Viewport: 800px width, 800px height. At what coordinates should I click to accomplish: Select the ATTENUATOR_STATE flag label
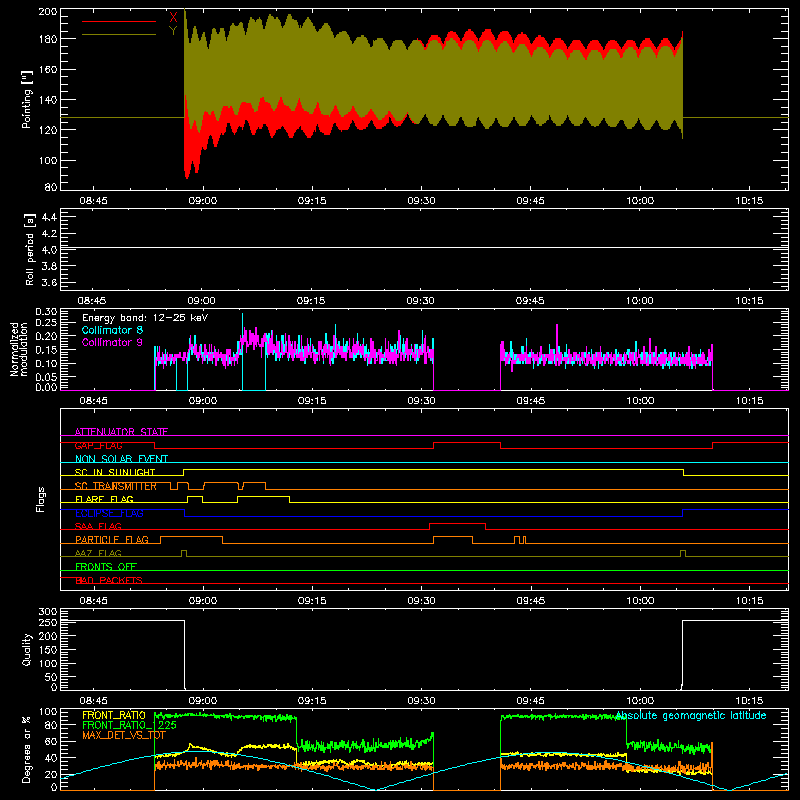(x=121, y=432)
